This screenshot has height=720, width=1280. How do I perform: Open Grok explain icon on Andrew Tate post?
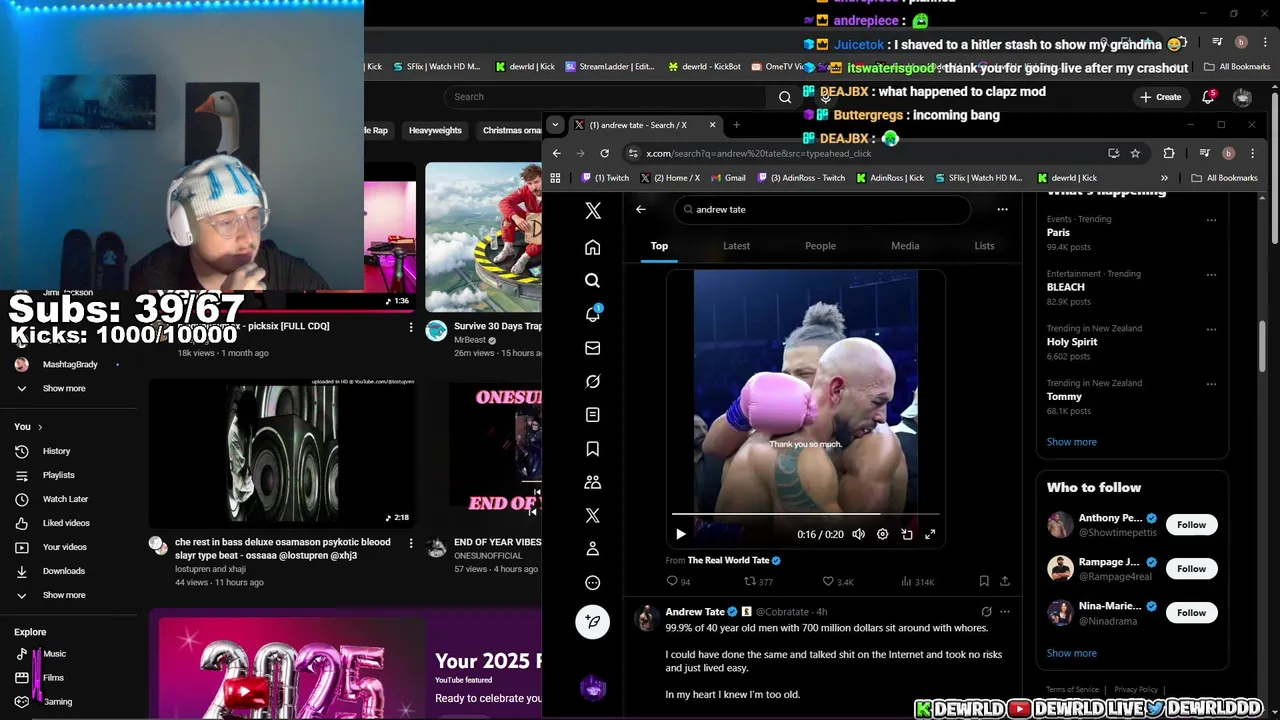986,612
